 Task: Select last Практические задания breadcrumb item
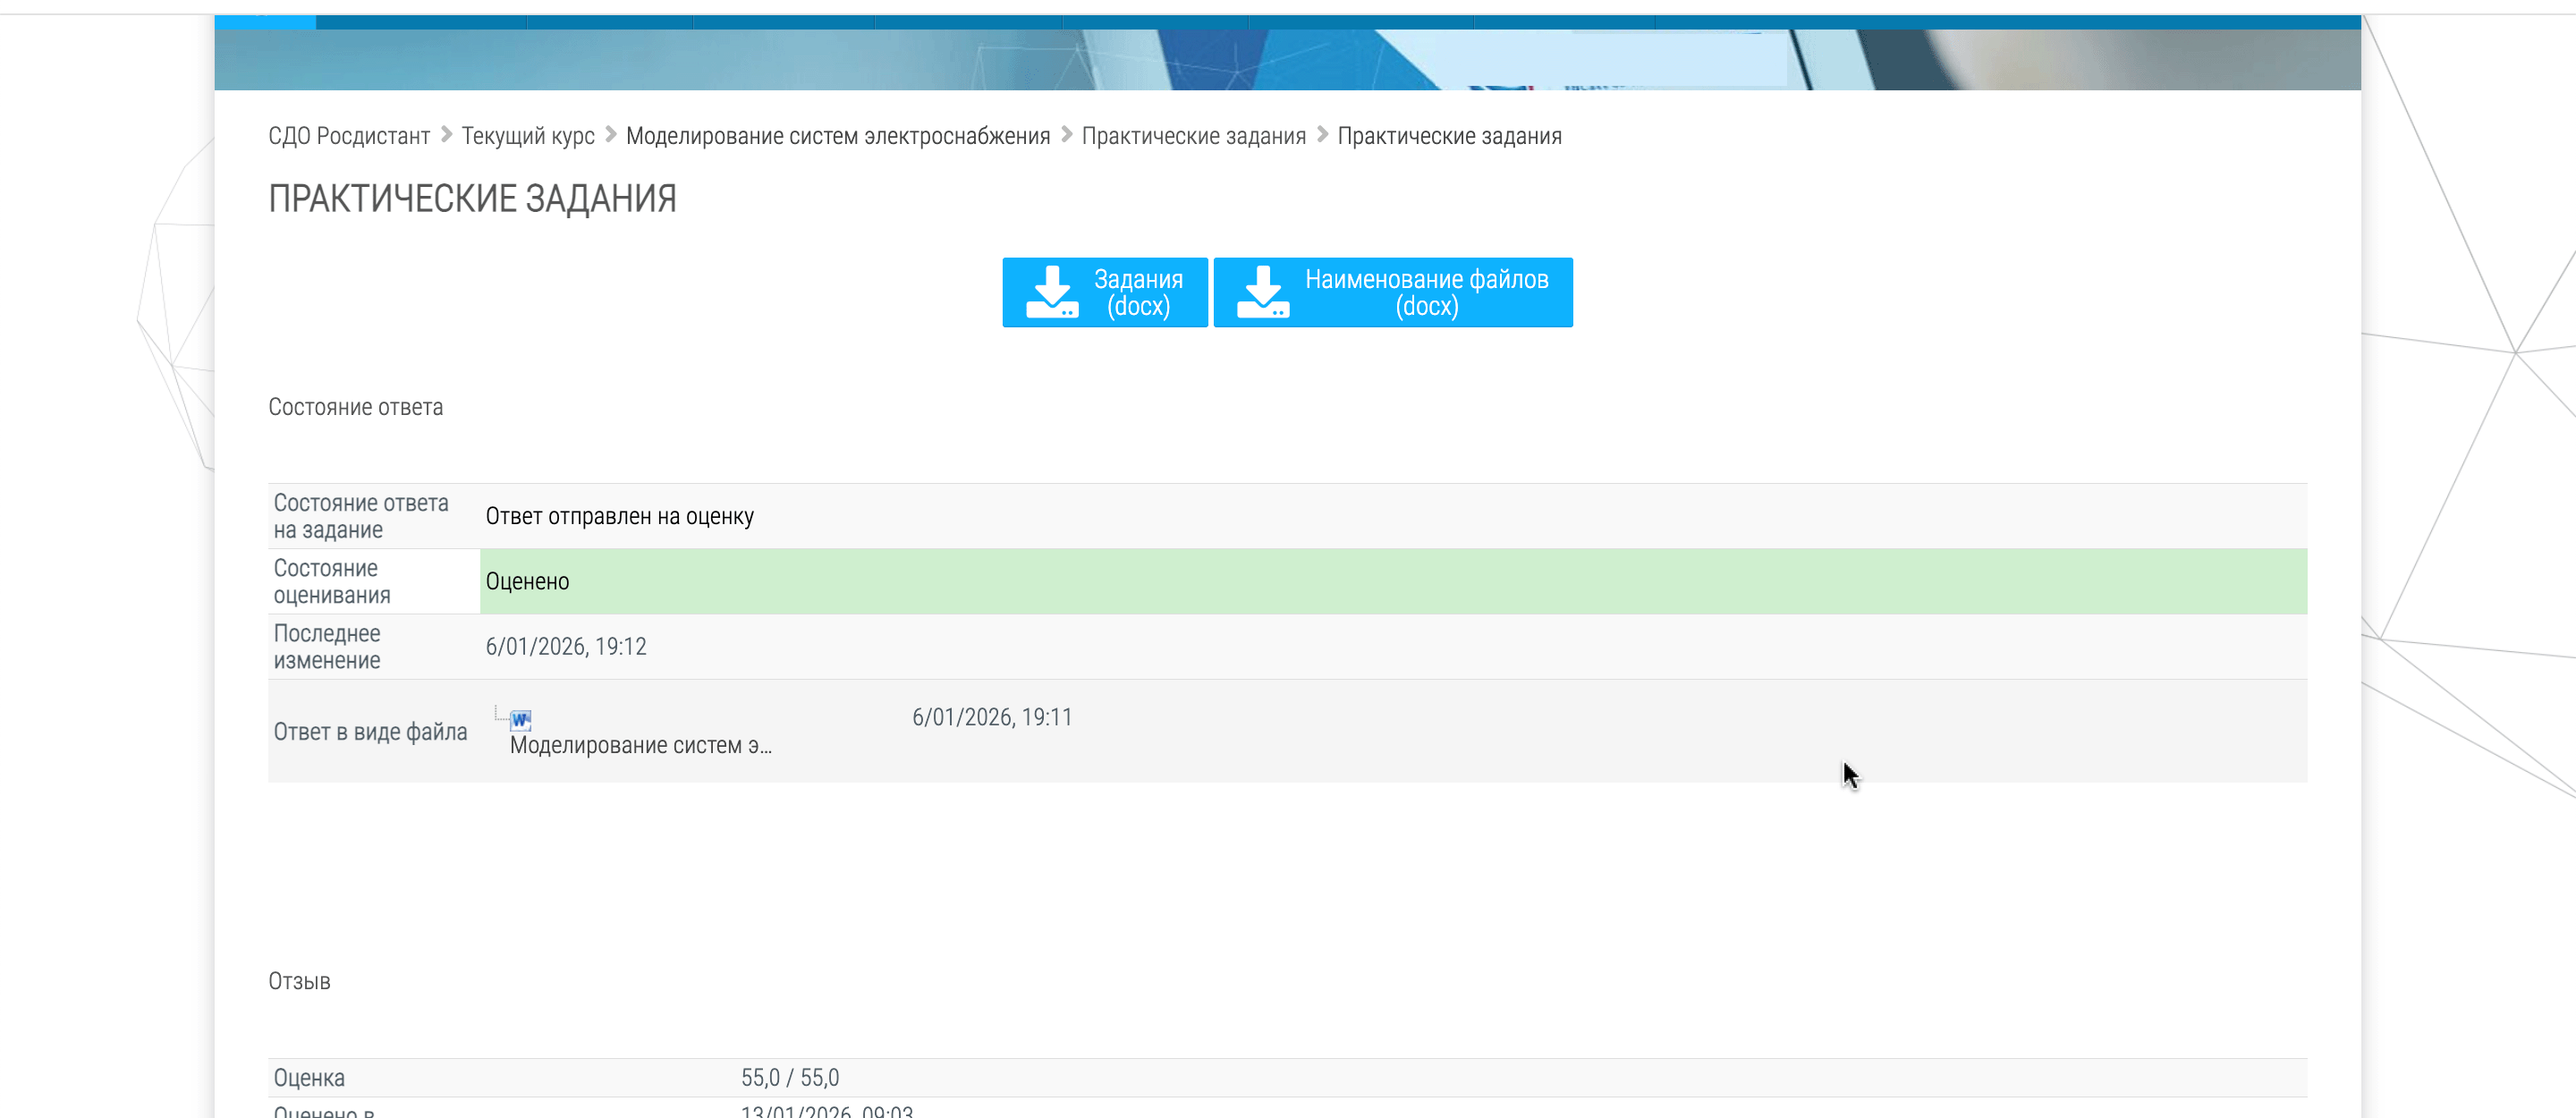1449,136
